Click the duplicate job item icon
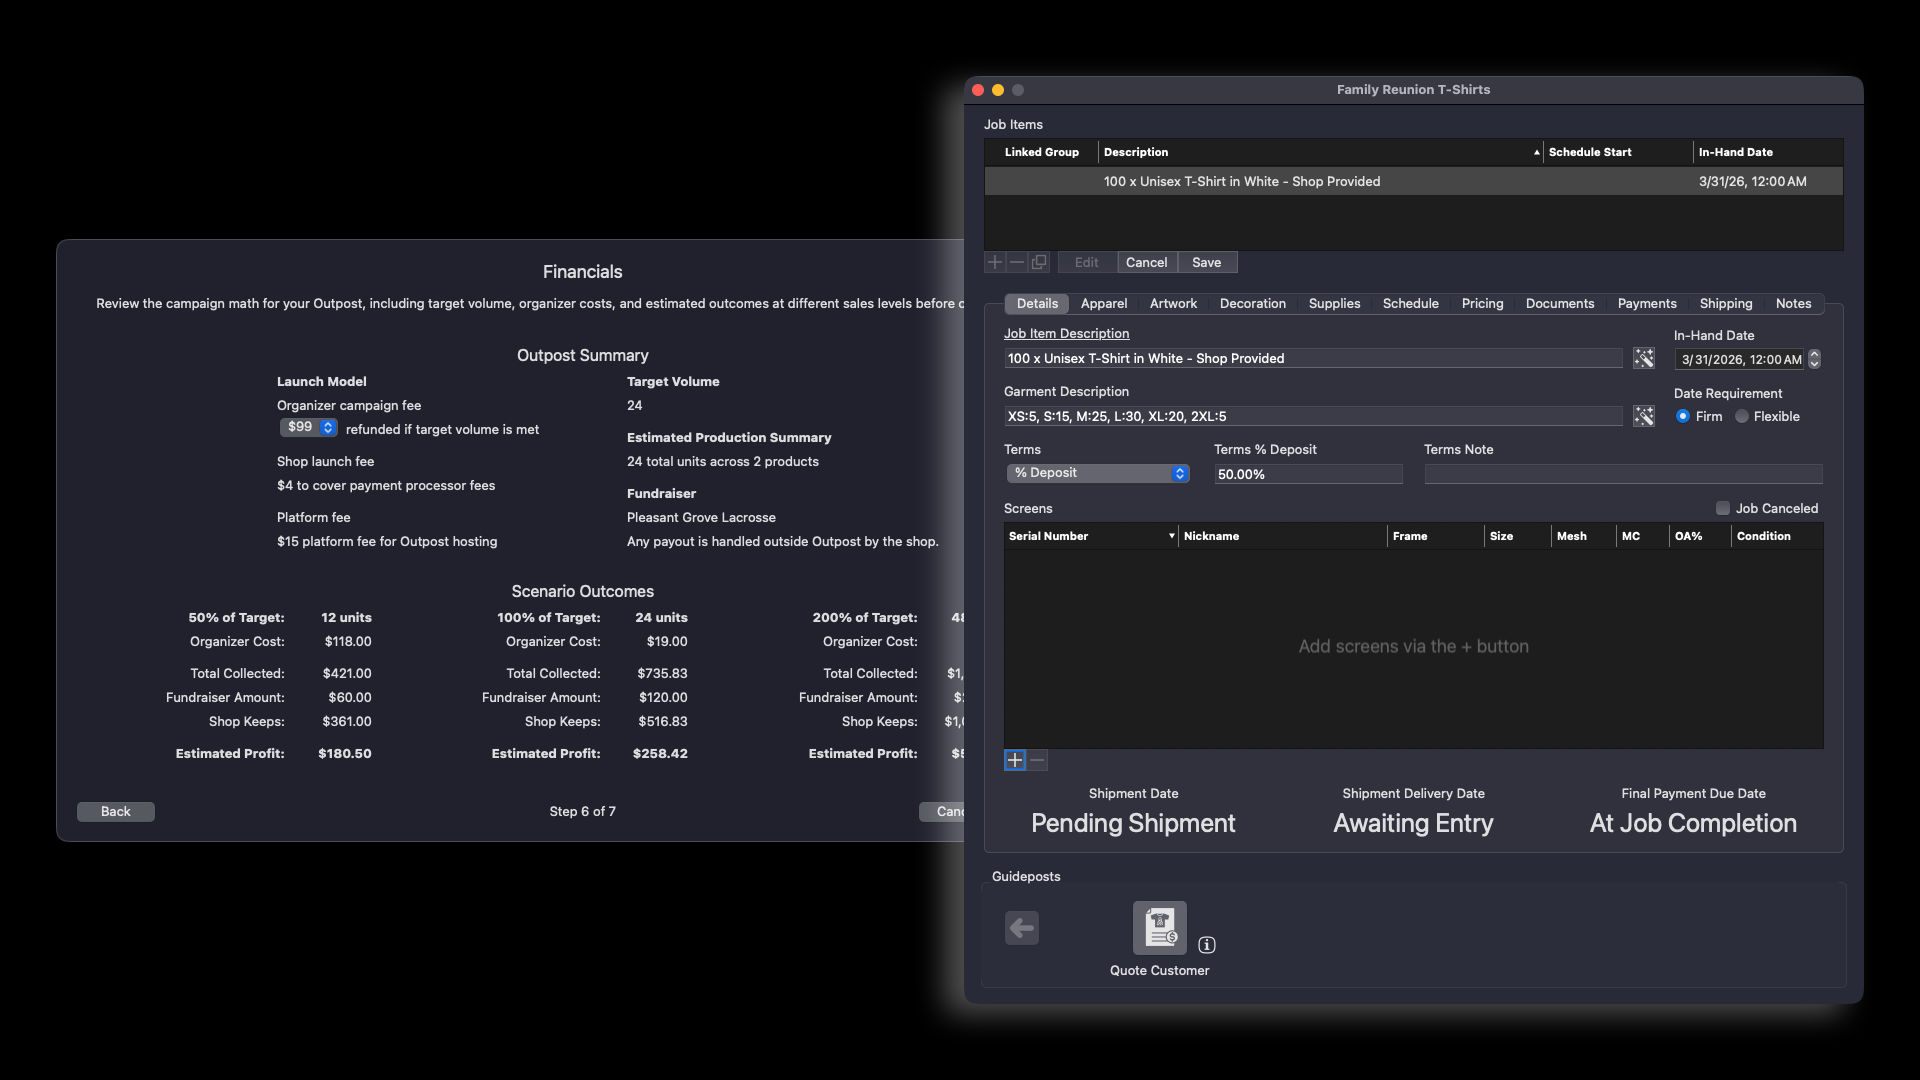The height and width of the screenshot is (1080, 1920). (1039, 262)
